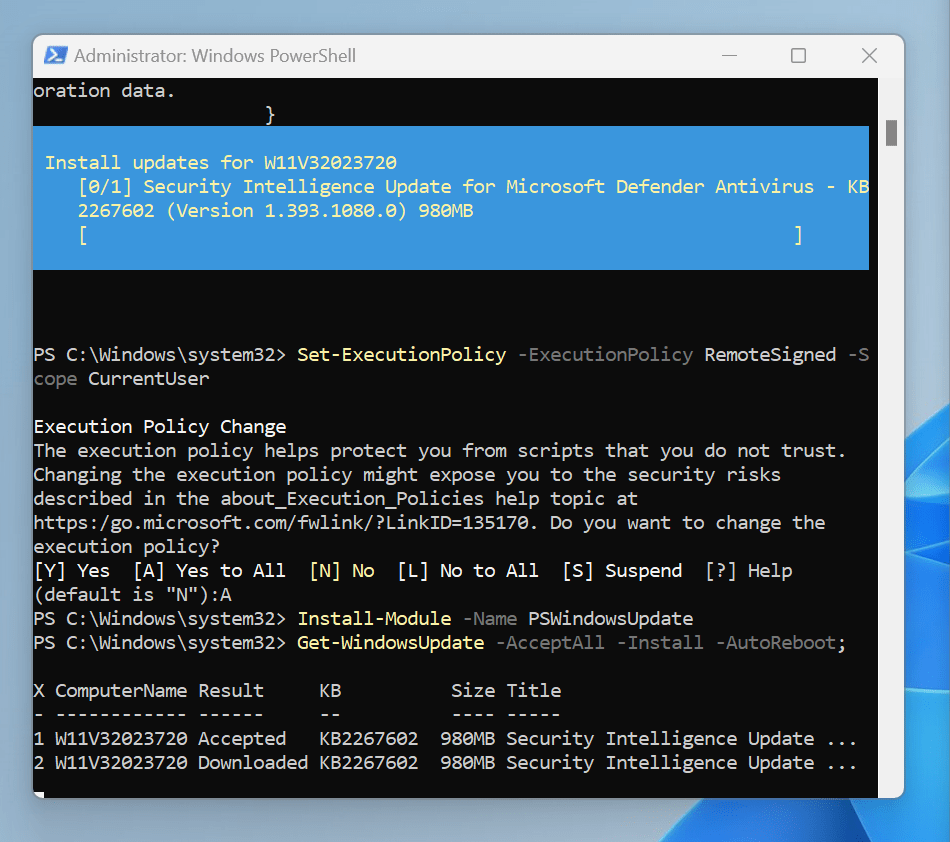Click the '[?] Help' prompt option
Image resolution: width=950 pixels, height=842 pixels.
pos(749,571)
